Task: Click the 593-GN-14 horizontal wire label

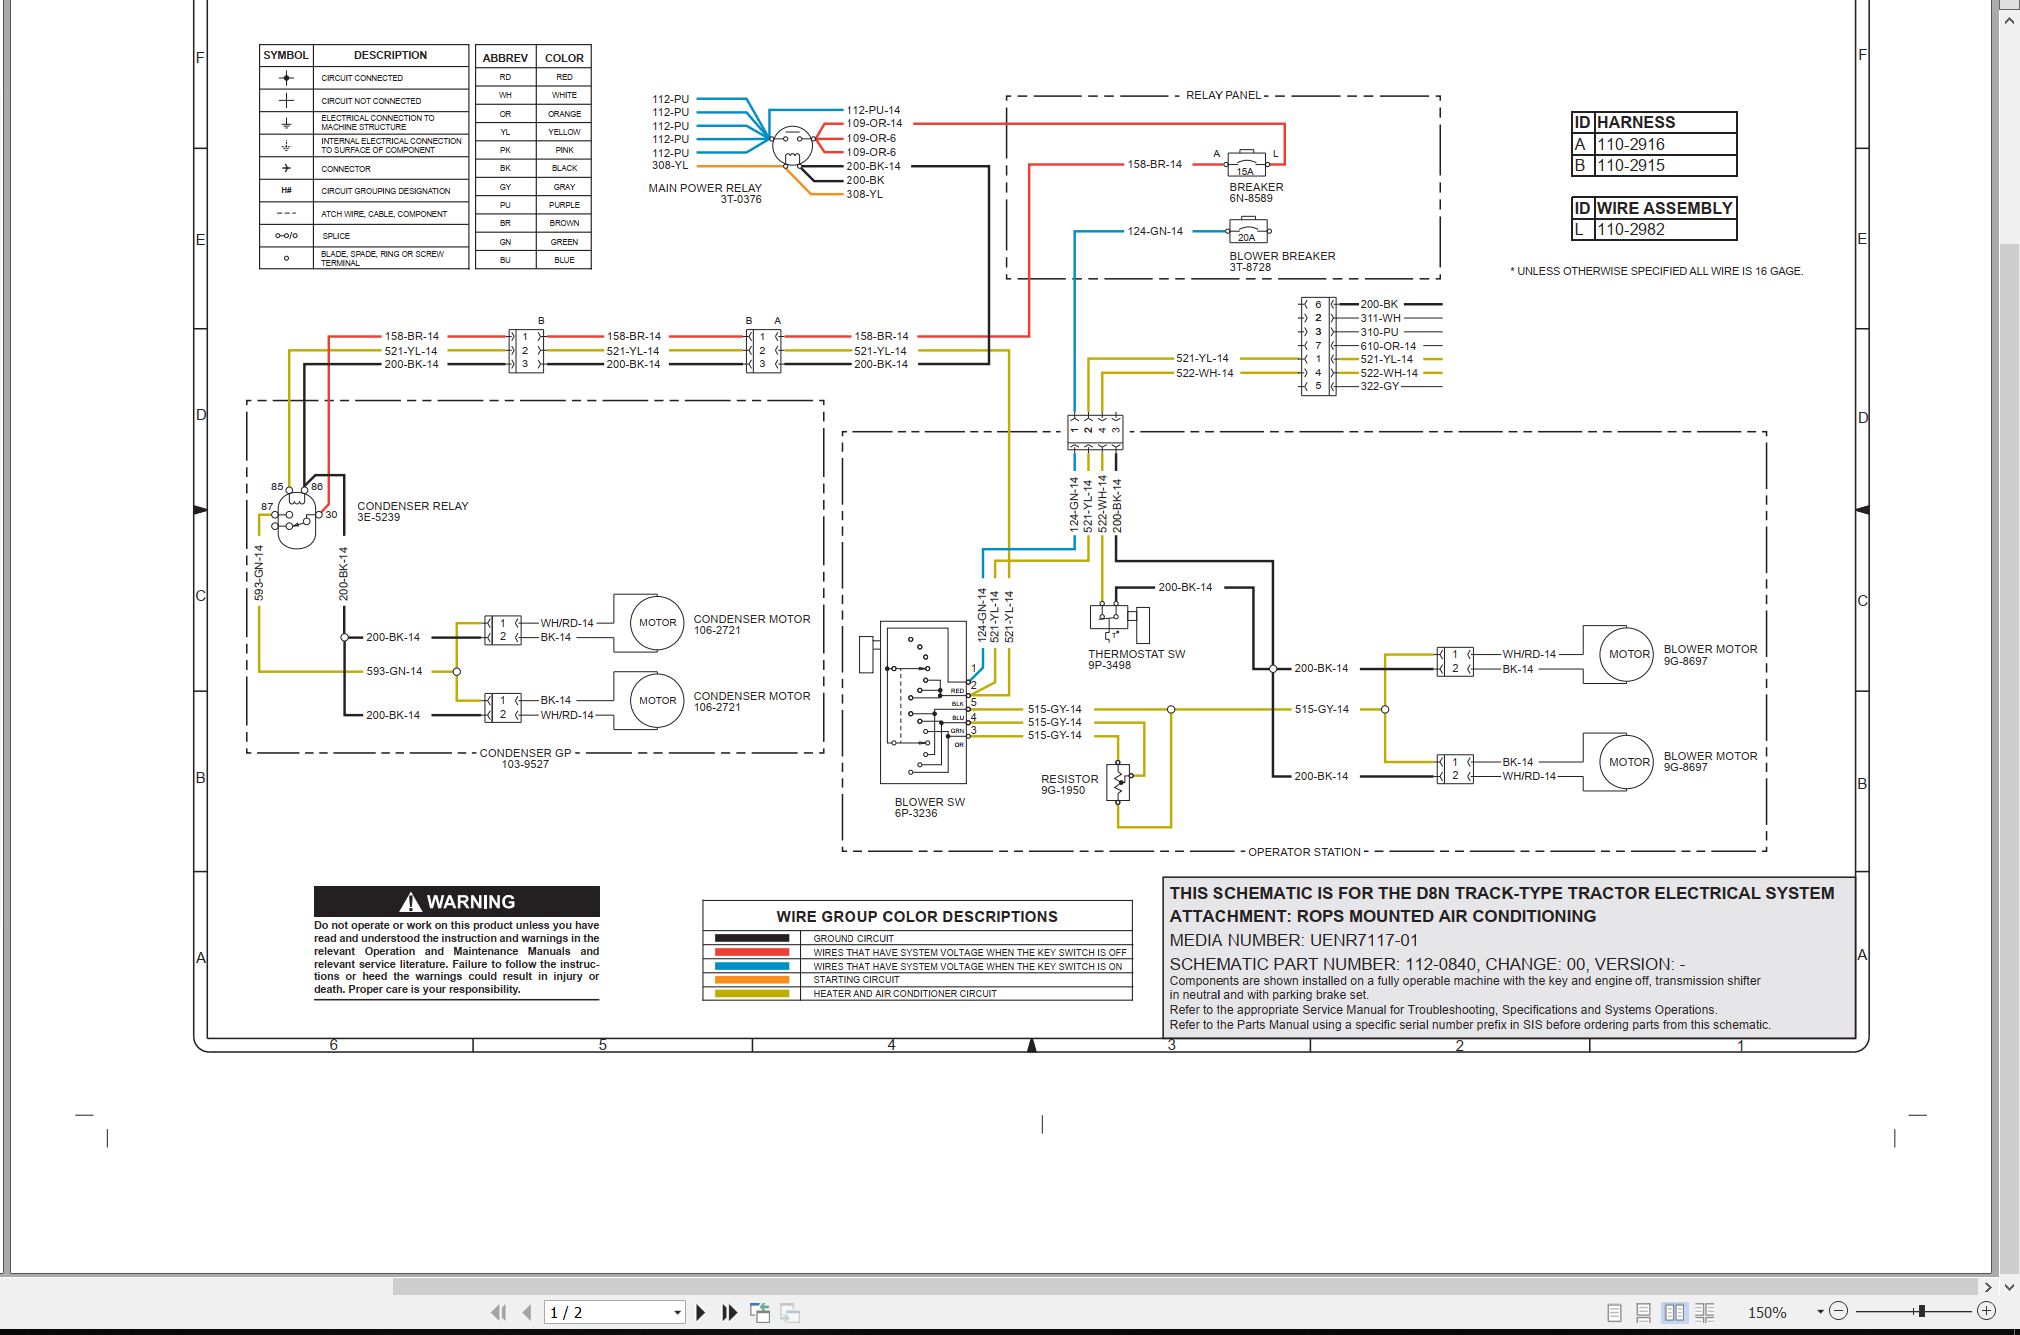Action: 394,671
